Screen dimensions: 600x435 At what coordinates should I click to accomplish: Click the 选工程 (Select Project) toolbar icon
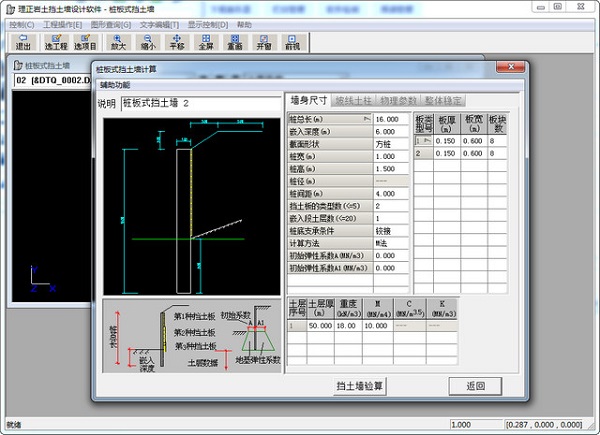[58, 42]
